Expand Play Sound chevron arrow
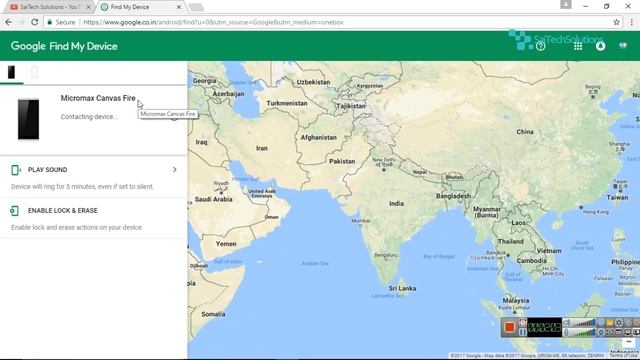Image resolution: width=640 pixels, height=360 pixels. (175, 169)
